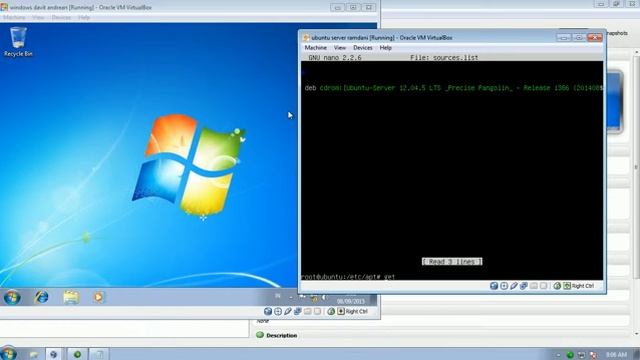Minimize the windows davit andrean VM window
Screen dimensions: 640x360
point(337,7)
